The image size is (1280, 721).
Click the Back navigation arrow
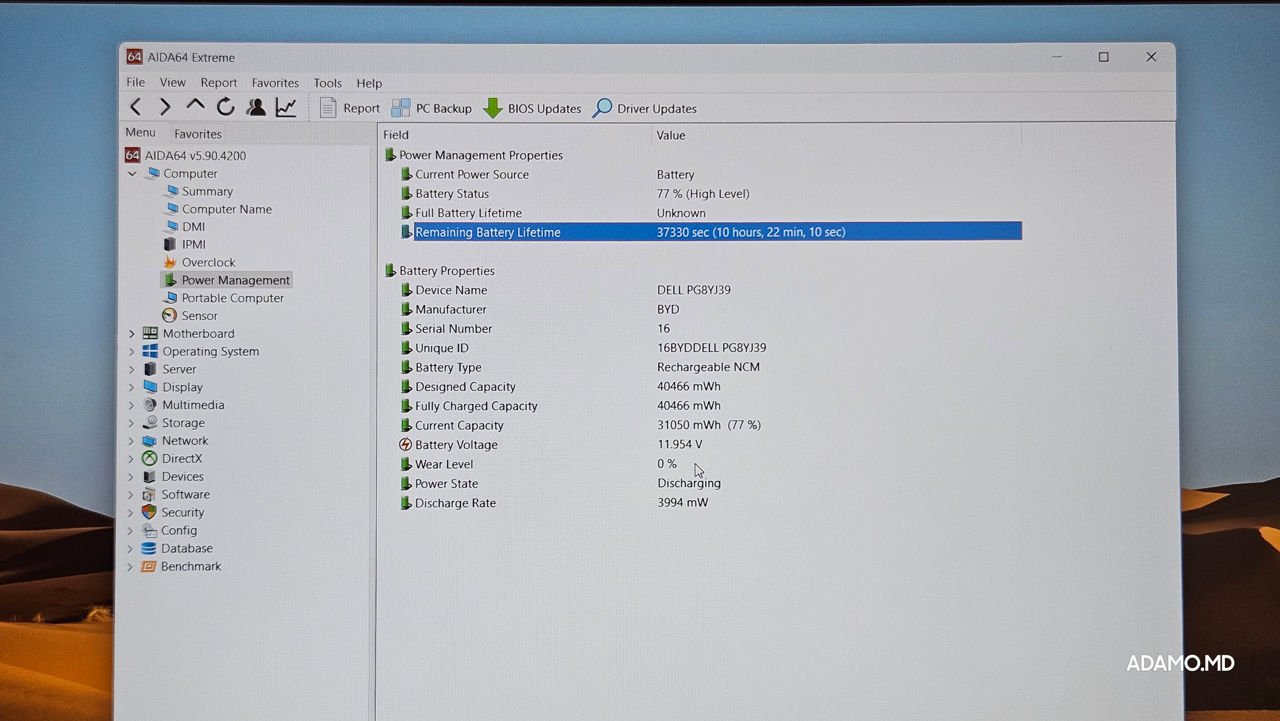(136, 107)
